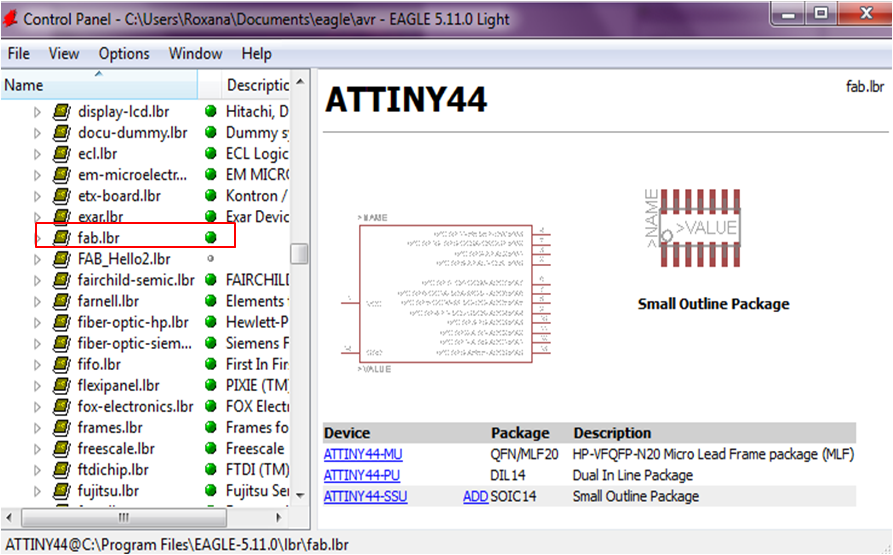Open the ATTINY44-SSU device link
This screenshot has width=893, height=555.
[365, 496]
